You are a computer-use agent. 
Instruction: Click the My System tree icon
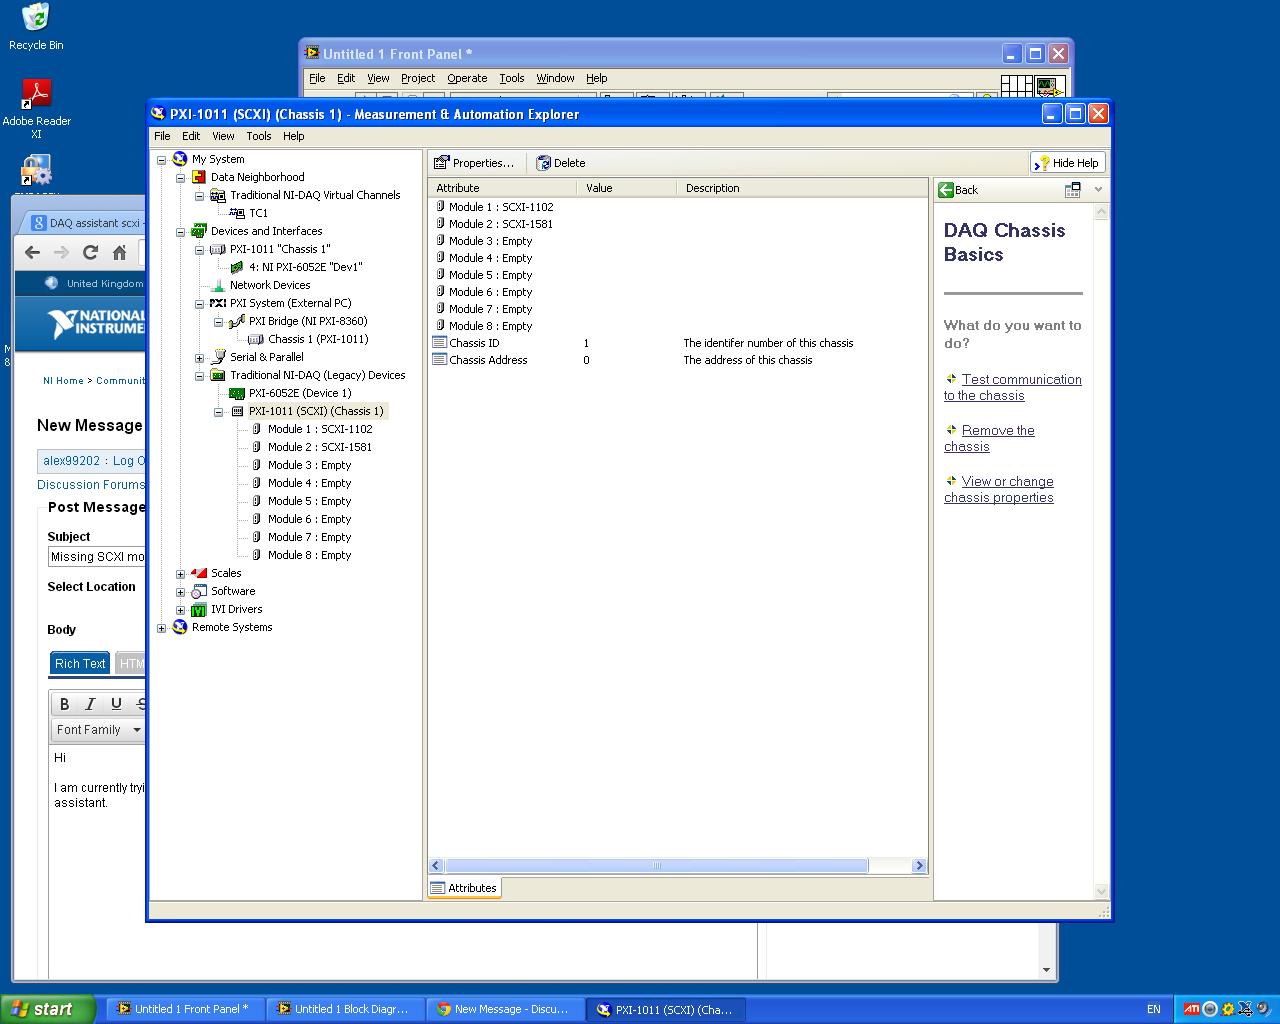pos(180,159)
